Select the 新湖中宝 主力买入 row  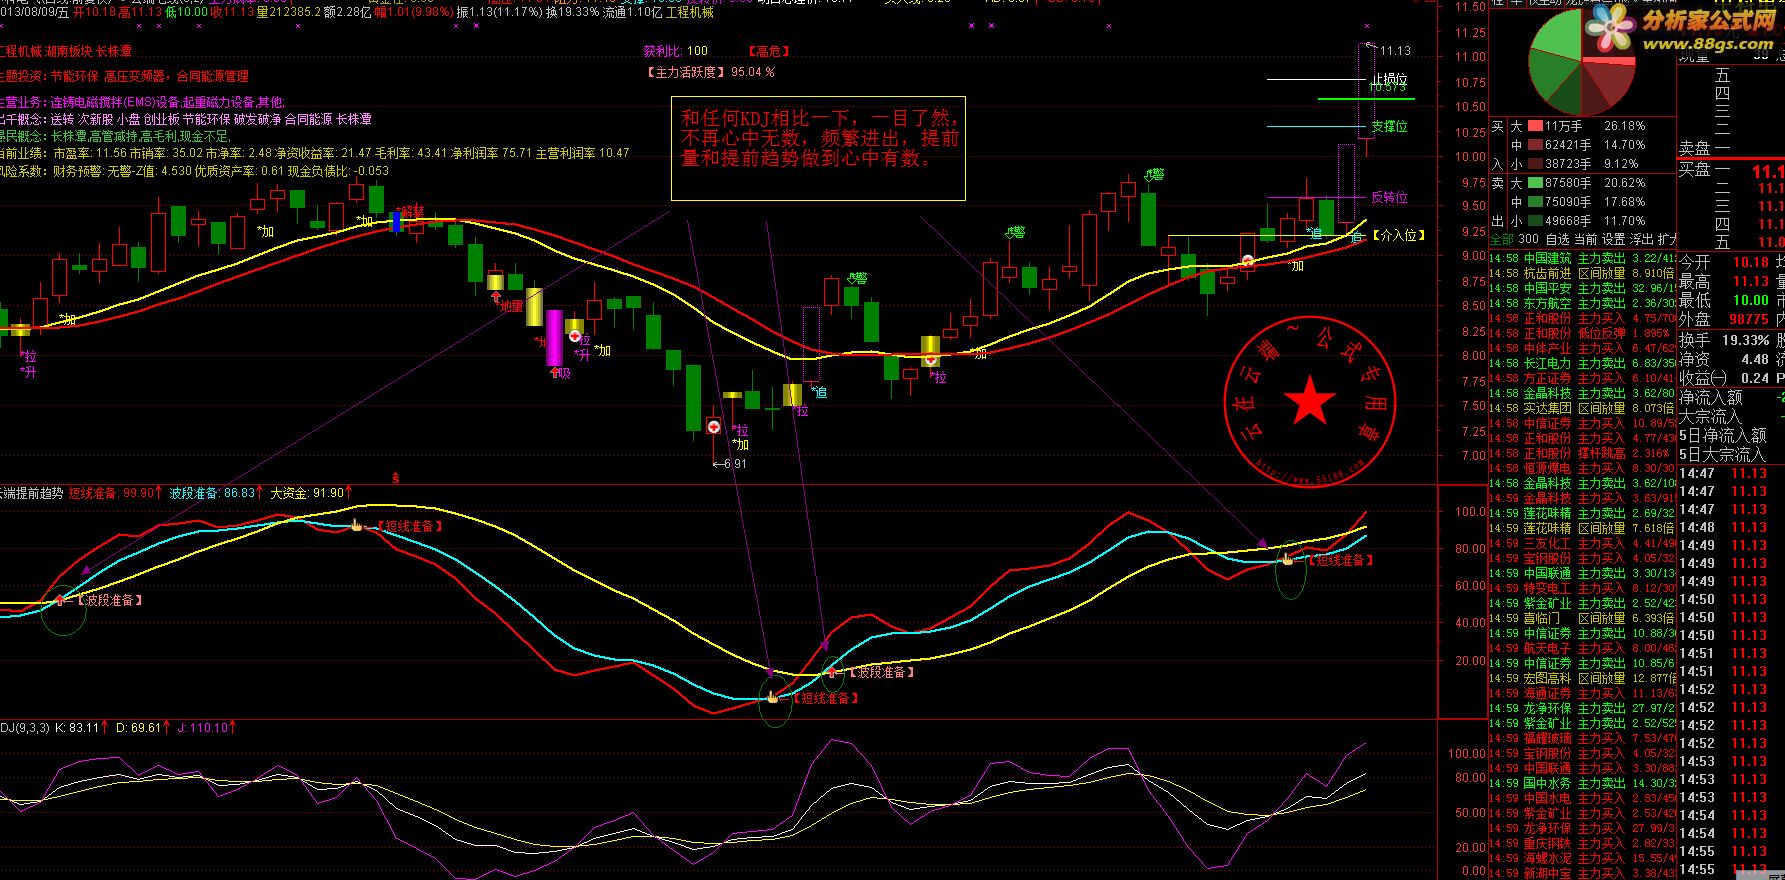pyautogui.click(x=1582, y=873)
